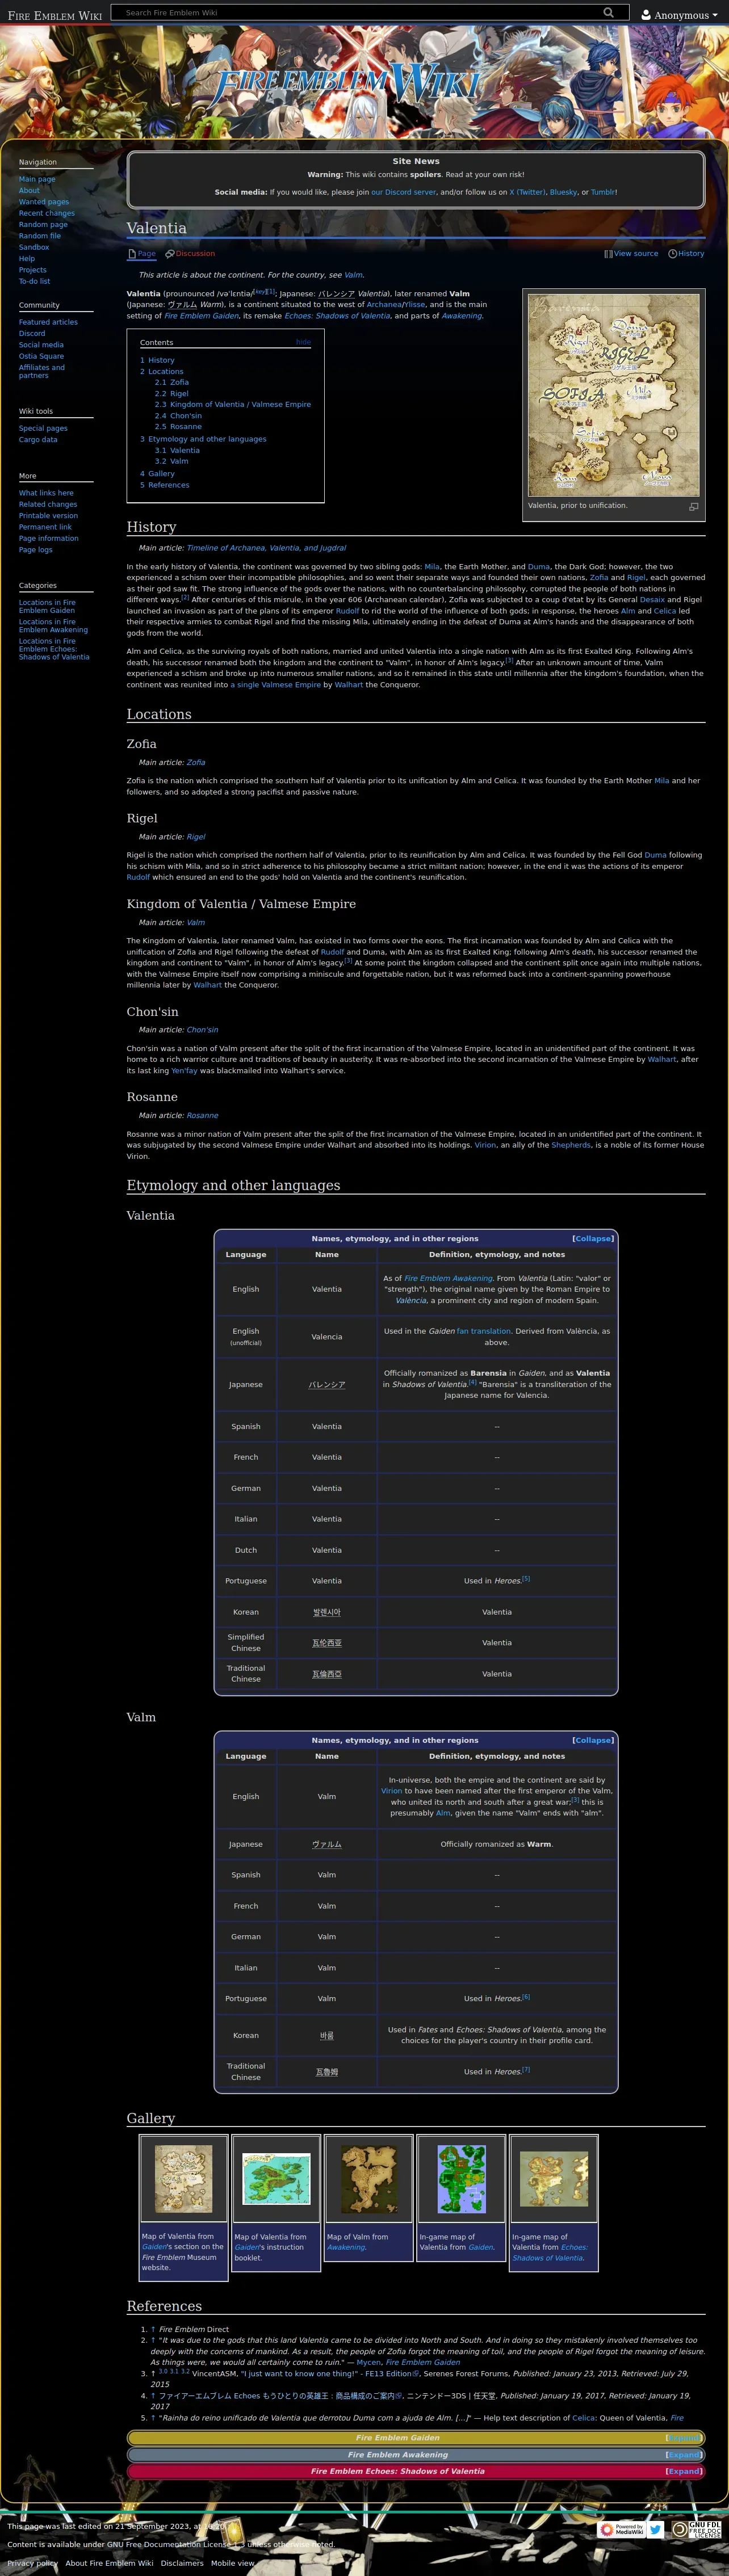Viewport: 729px width, 2576px height.
Task: Open Ostia Square community link
Action: point(41,356)
